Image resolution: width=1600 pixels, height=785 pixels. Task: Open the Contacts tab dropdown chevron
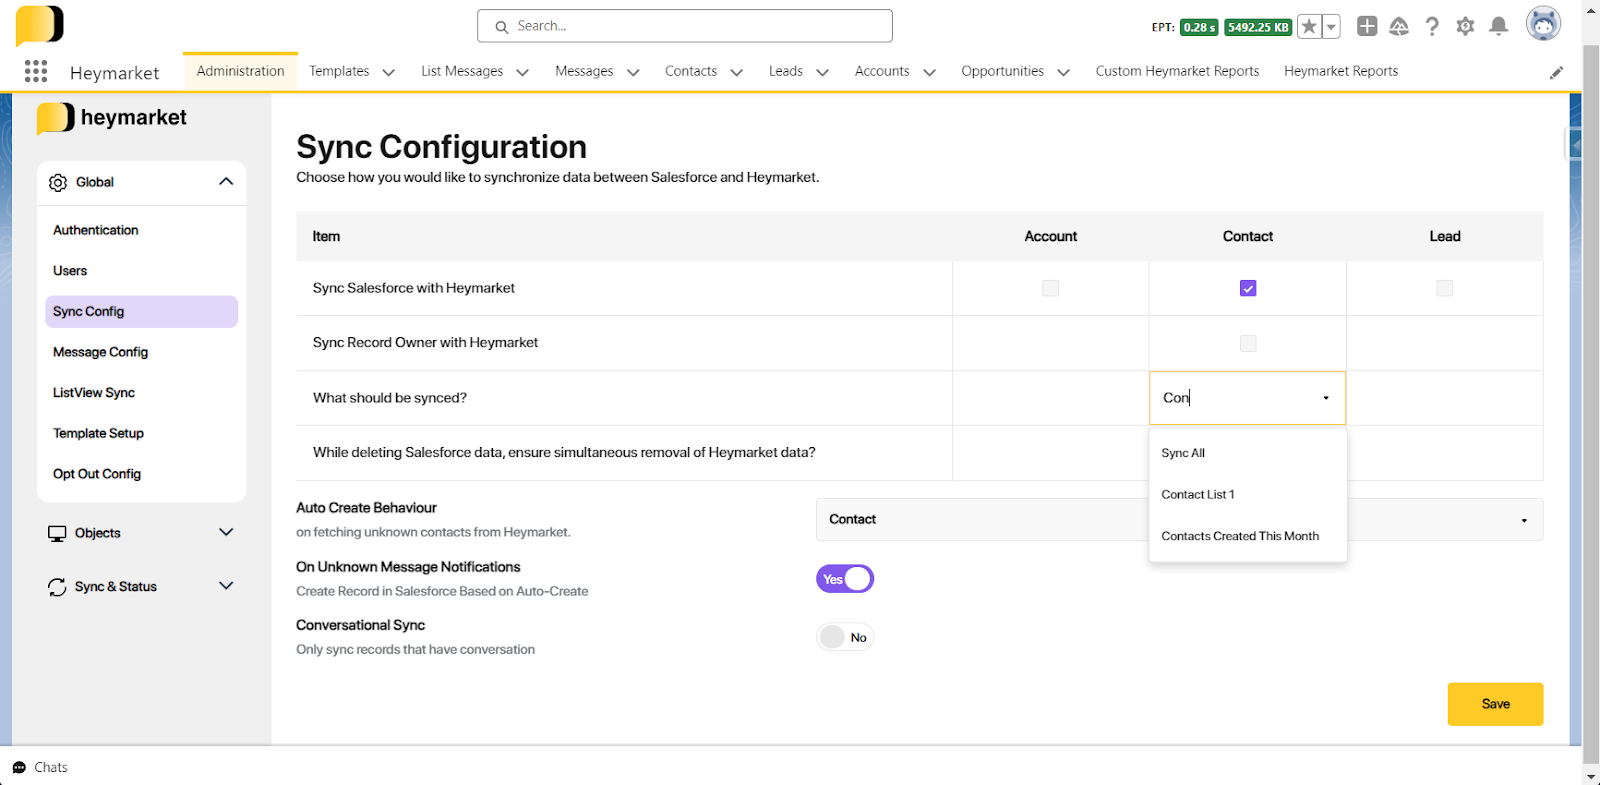[x=737, y=72]
